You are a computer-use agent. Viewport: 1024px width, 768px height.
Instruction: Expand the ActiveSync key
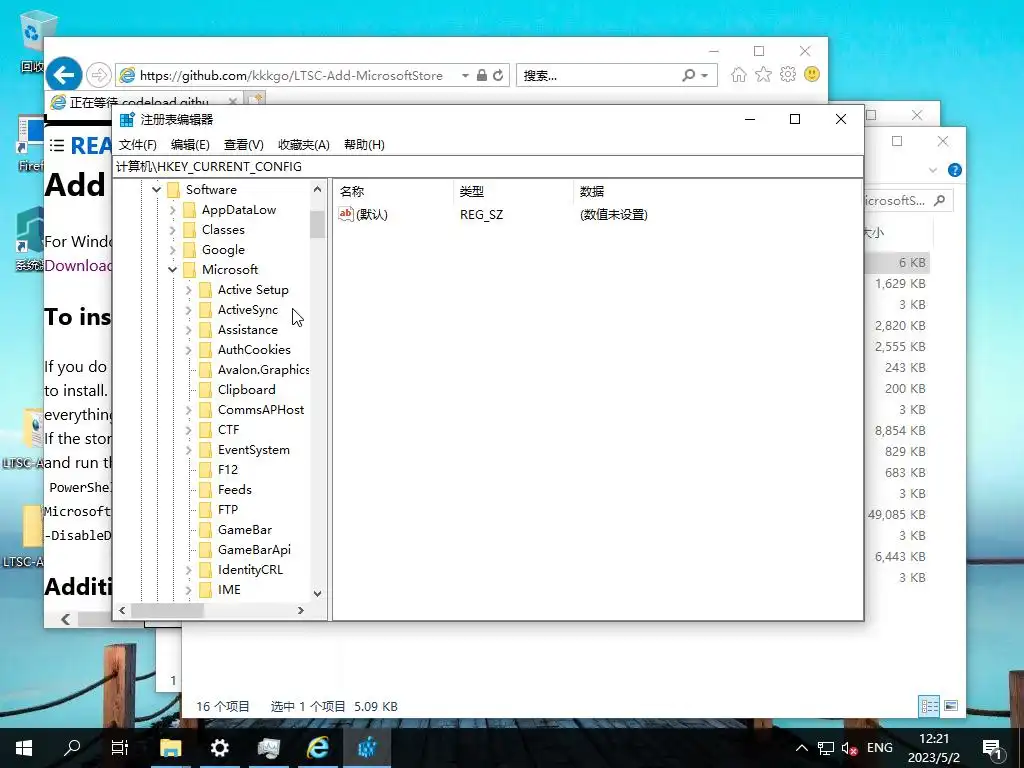point(188,310)
